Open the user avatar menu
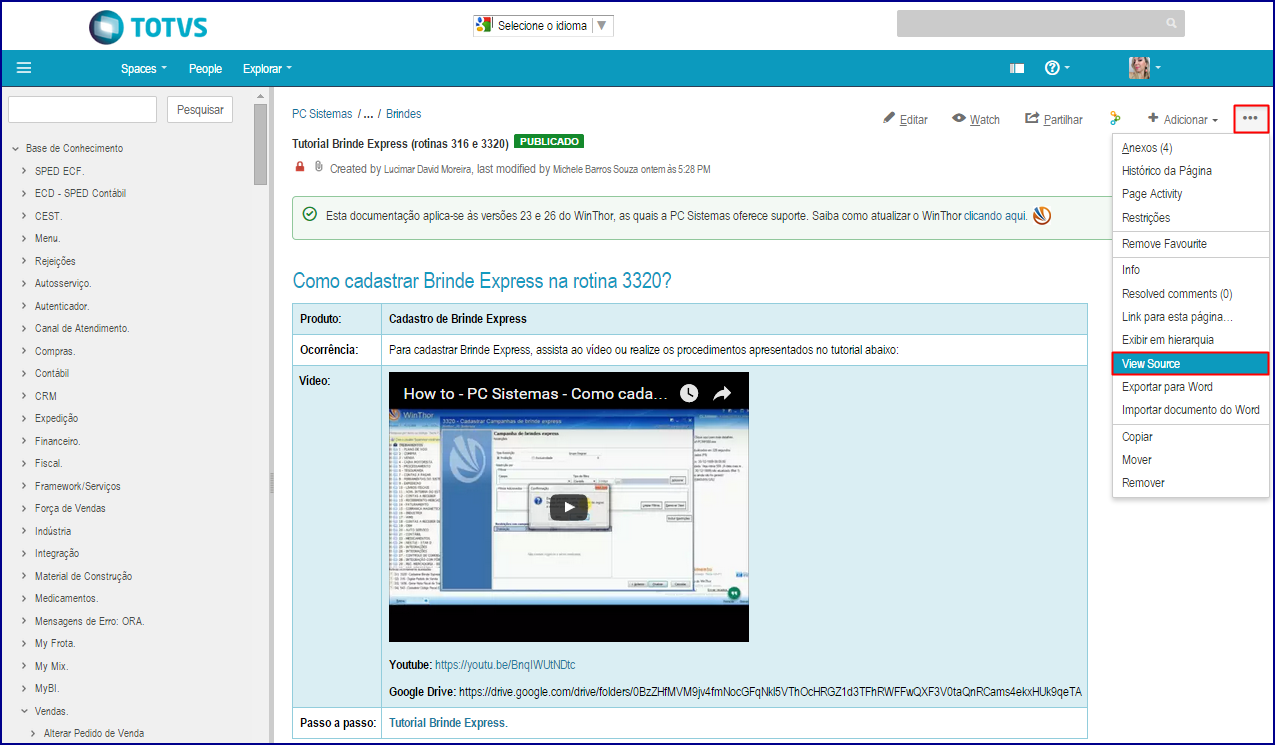1275x745 pixels. pyautogui.click(x=1145, y=68)
